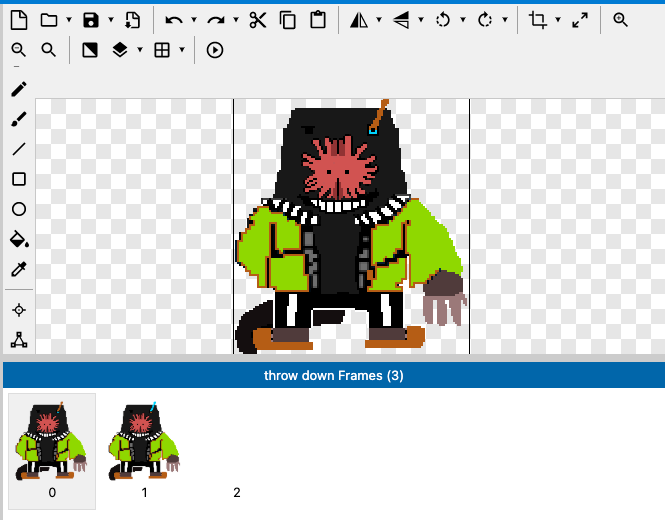665x520 pixels.
Task: Flip the image vertically
Action: [x=401, y=20]
